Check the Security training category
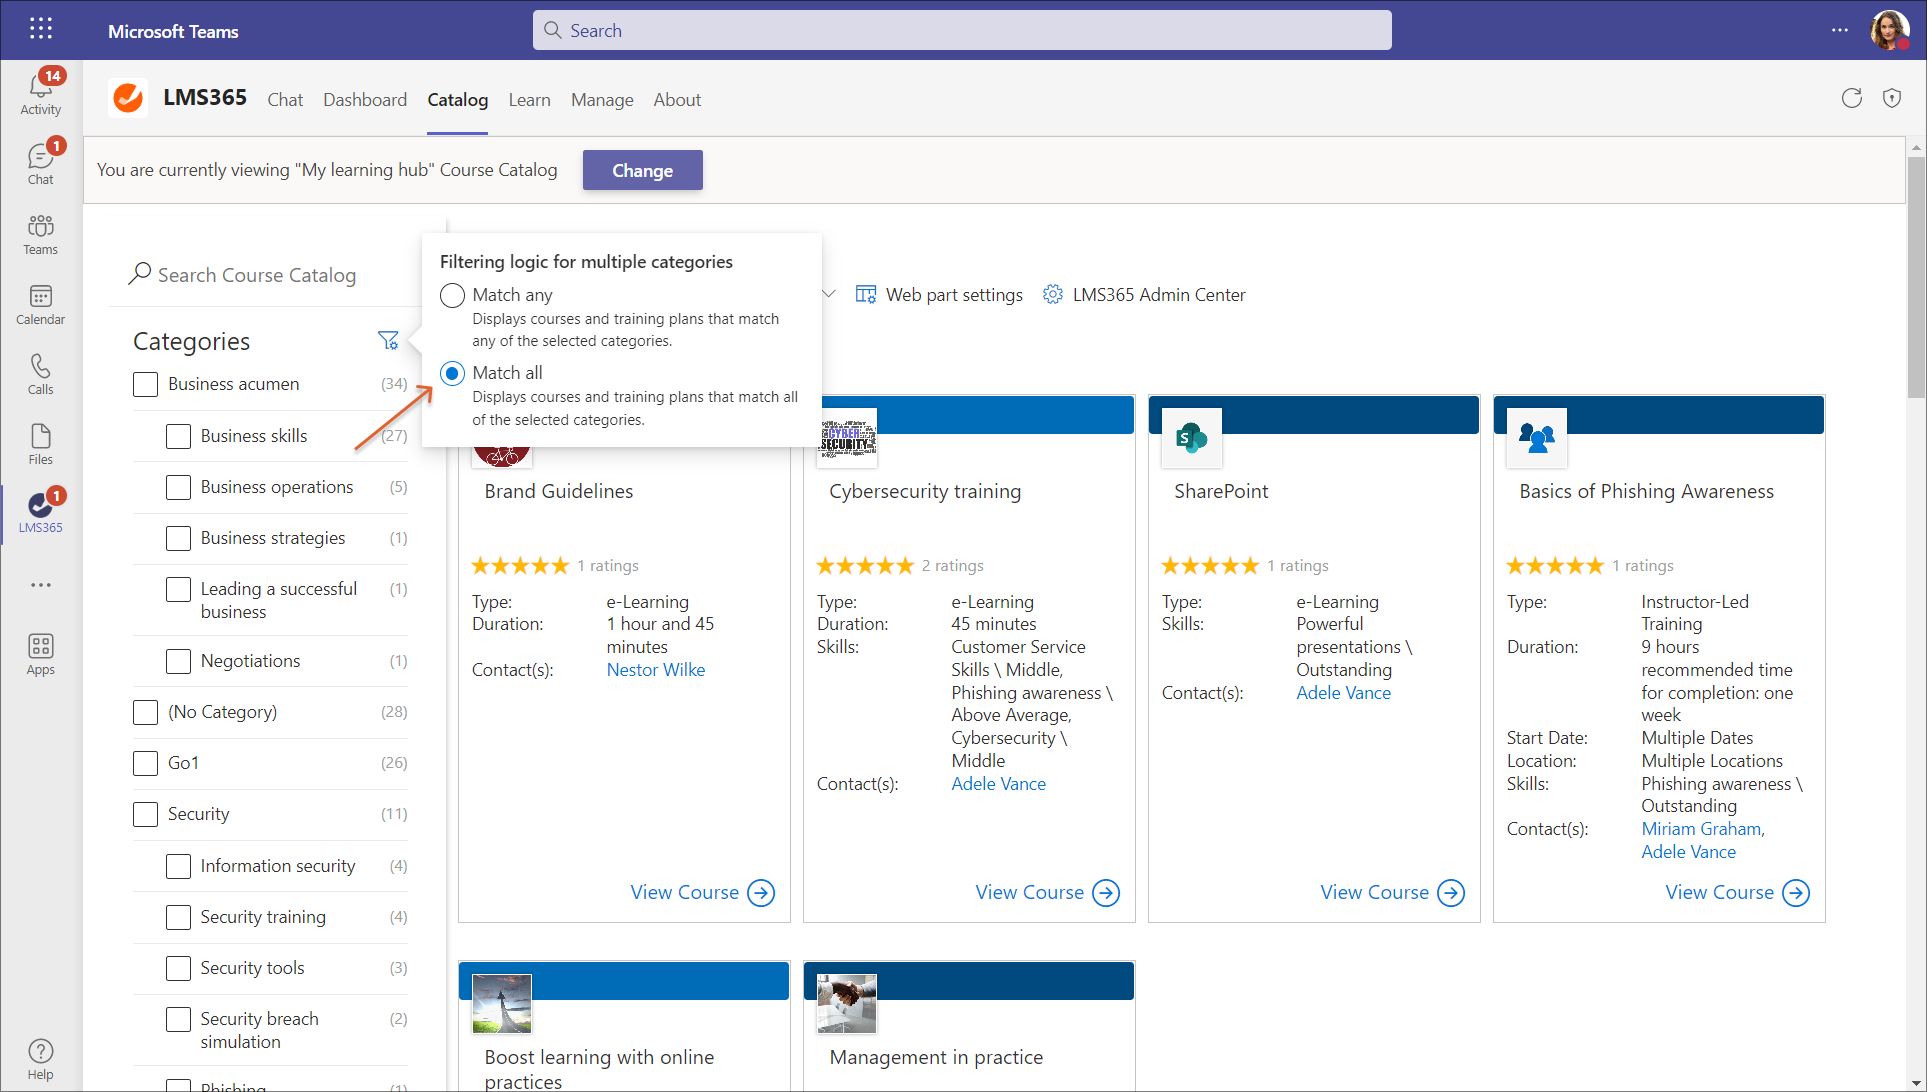This screenshot has height=1092, width=1927. point(178,917)
